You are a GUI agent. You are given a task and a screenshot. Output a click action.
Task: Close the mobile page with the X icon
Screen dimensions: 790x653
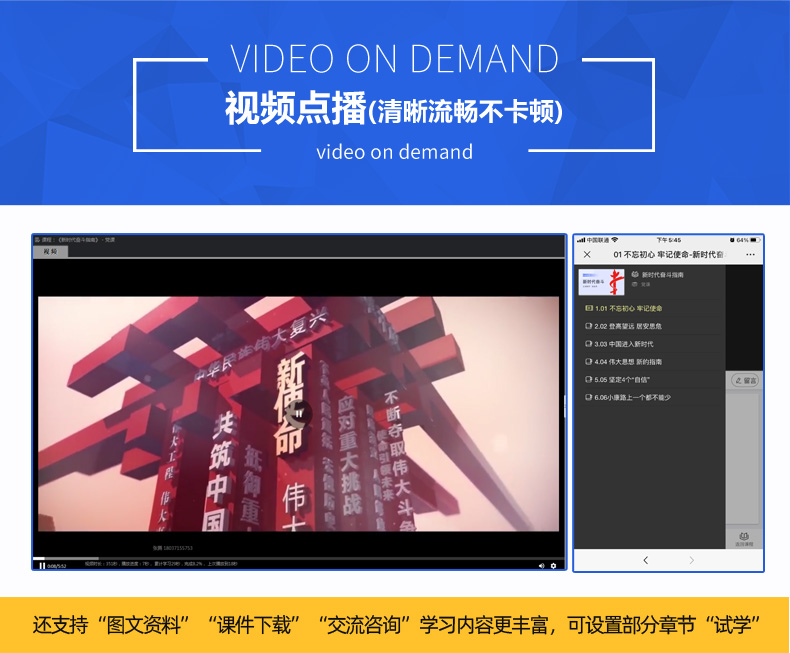click(587, 254)
